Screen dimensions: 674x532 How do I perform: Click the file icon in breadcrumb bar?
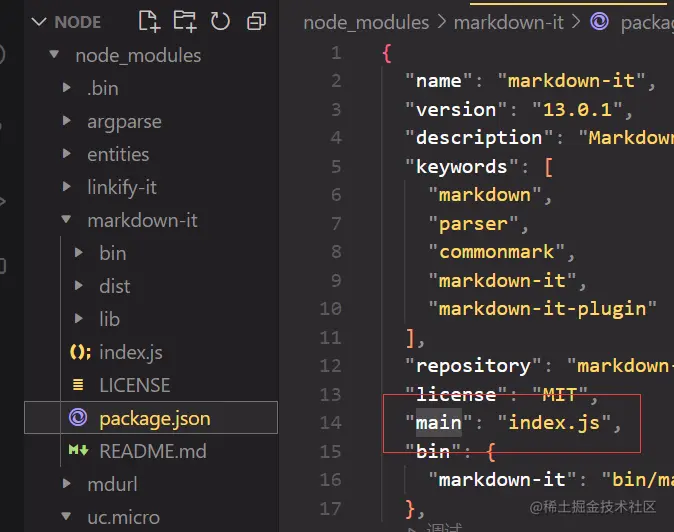click(x=599, y=21)
